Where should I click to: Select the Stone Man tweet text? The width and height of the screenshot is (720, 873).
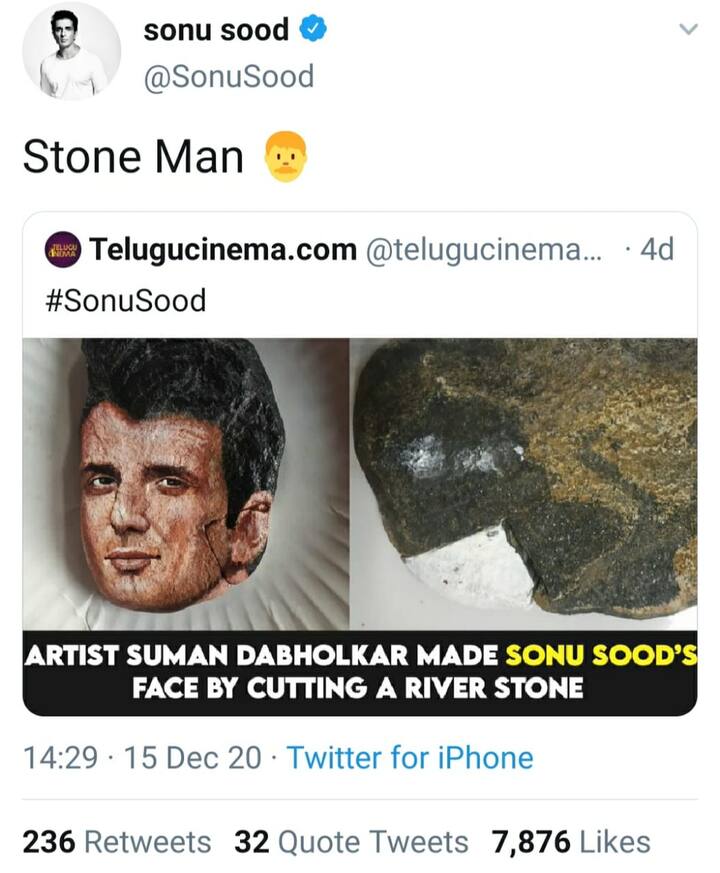(x=135, y=157)
